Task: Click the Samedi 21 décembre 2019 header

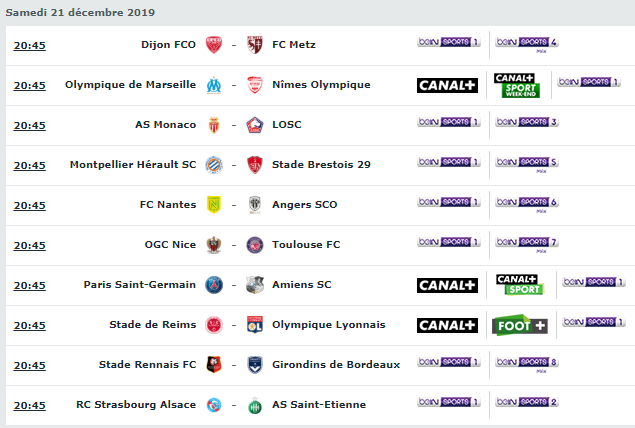Action: [80, 13]
